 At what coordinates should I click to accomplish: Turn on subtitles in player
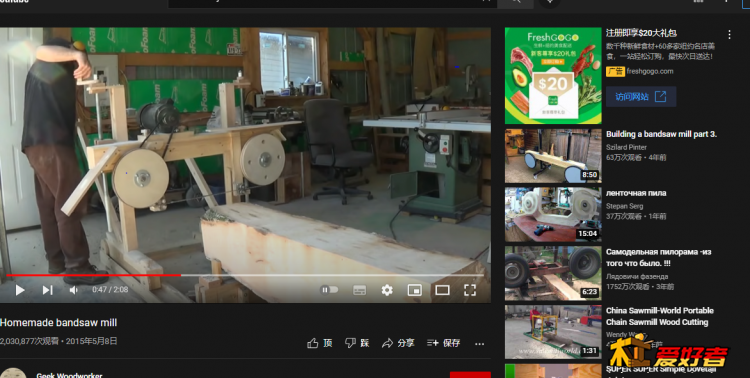(359, 290)
